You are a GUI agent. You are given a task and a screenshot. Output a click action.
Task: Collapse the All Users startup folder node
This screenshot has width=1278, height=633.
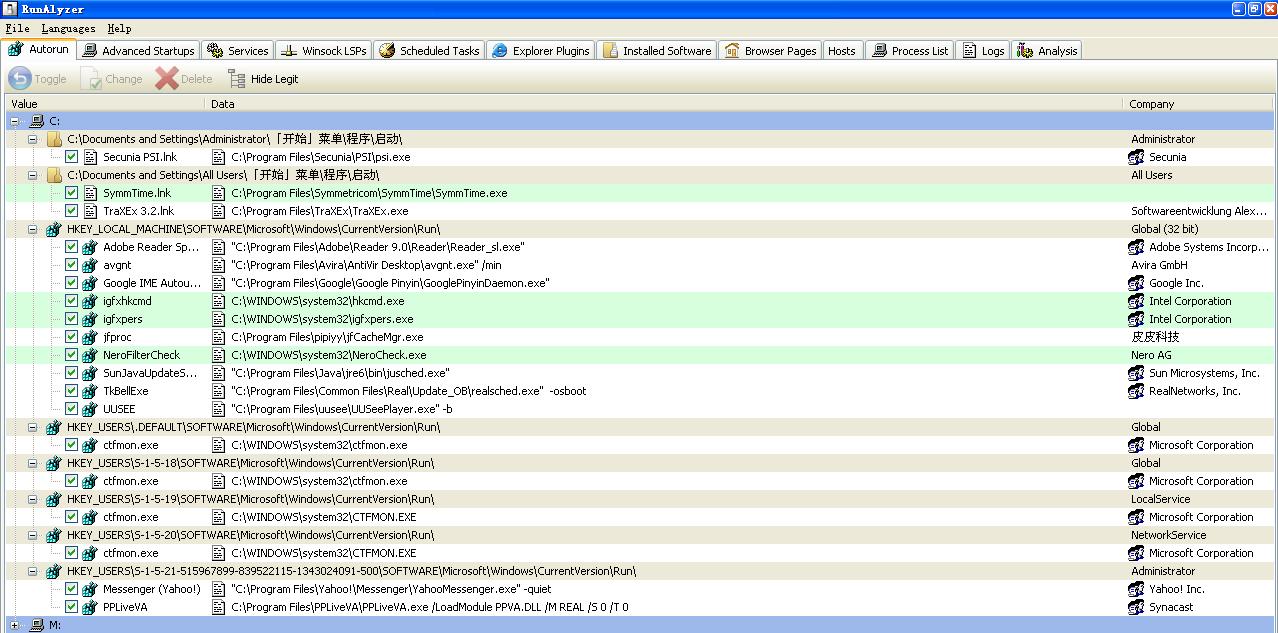click(33, 175)
